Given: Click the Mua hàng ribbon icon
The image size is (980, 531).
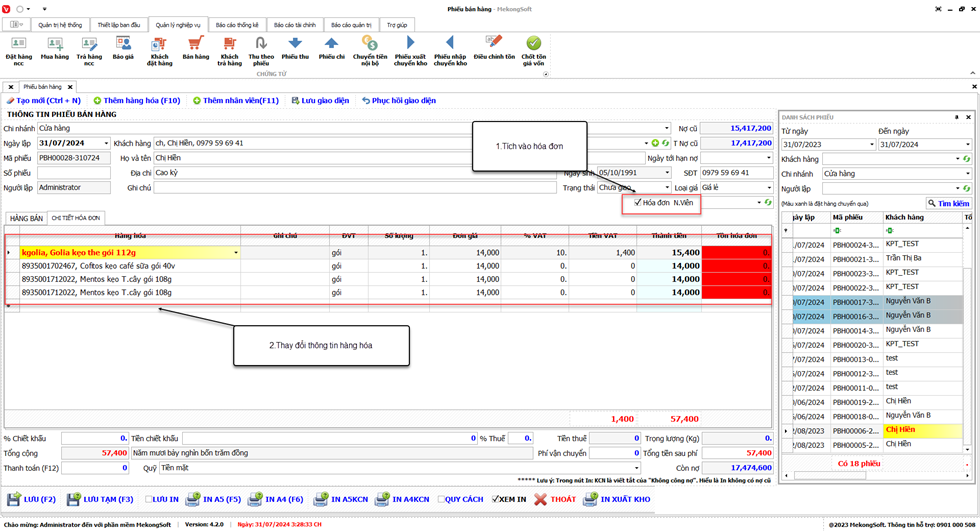Looking at the screenshot, I should [55, 45].
